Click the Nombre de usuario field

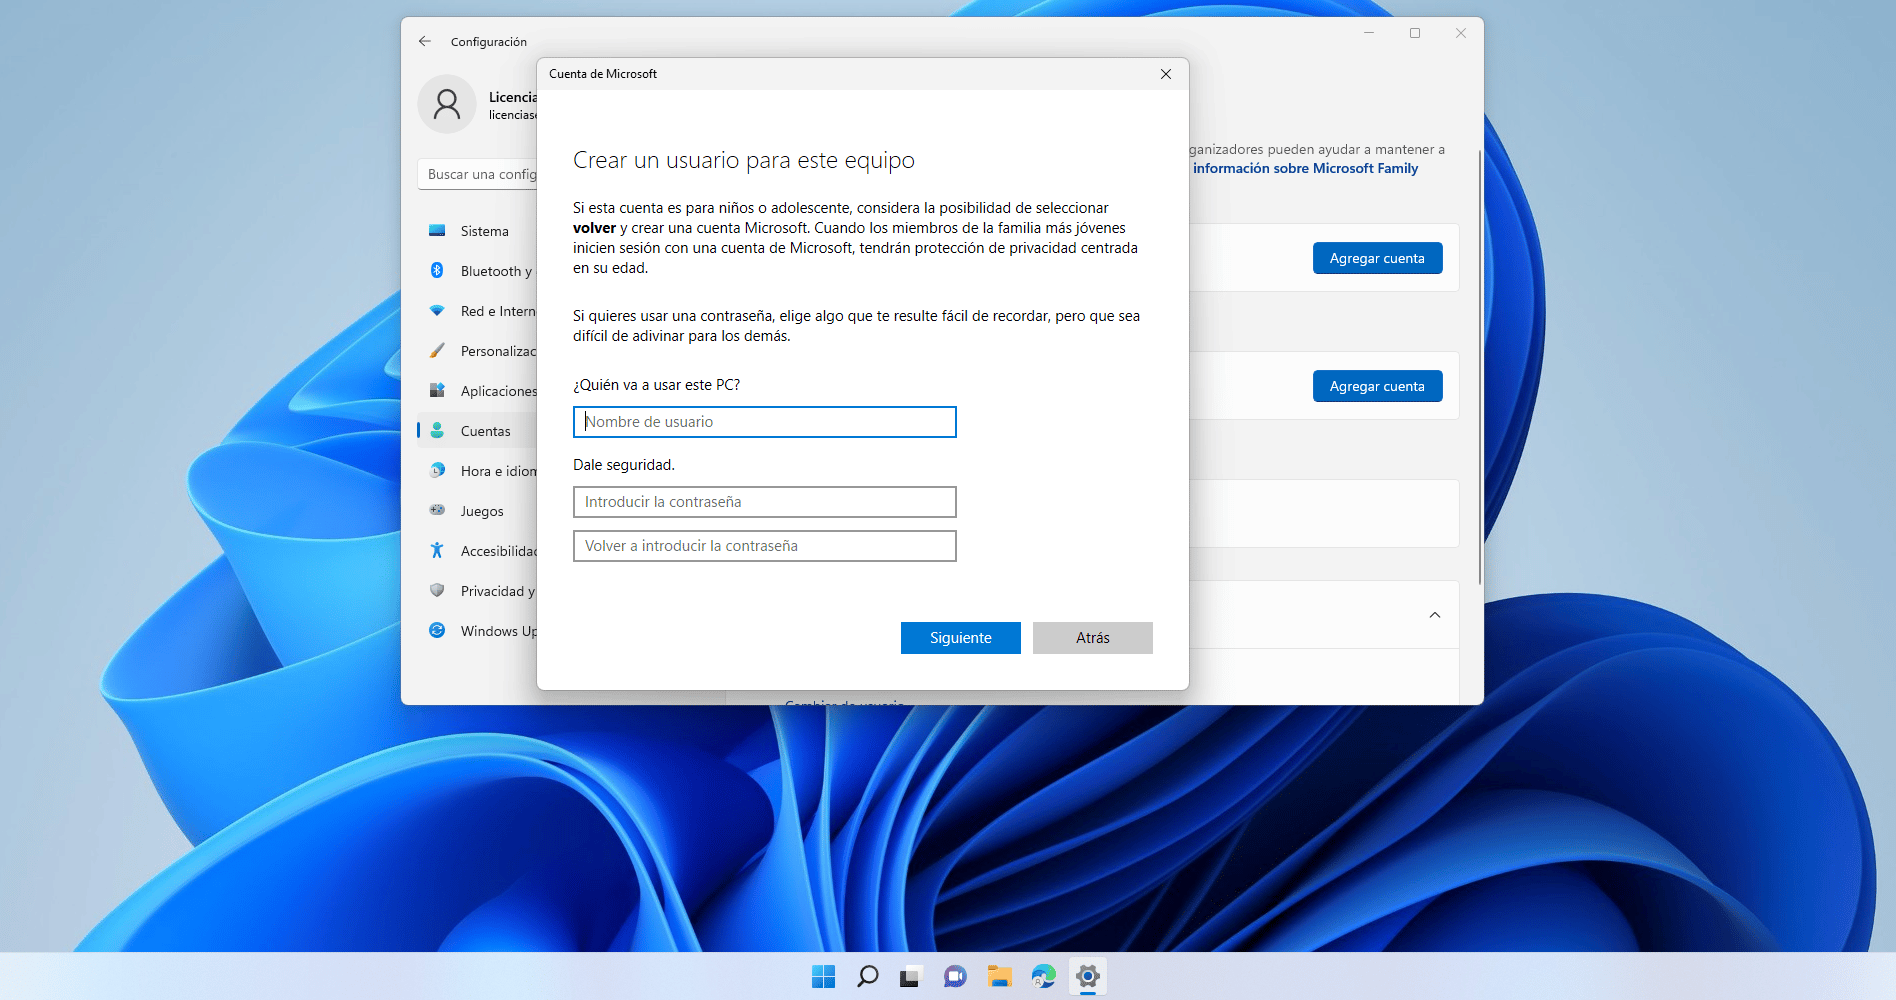point(763,421)
